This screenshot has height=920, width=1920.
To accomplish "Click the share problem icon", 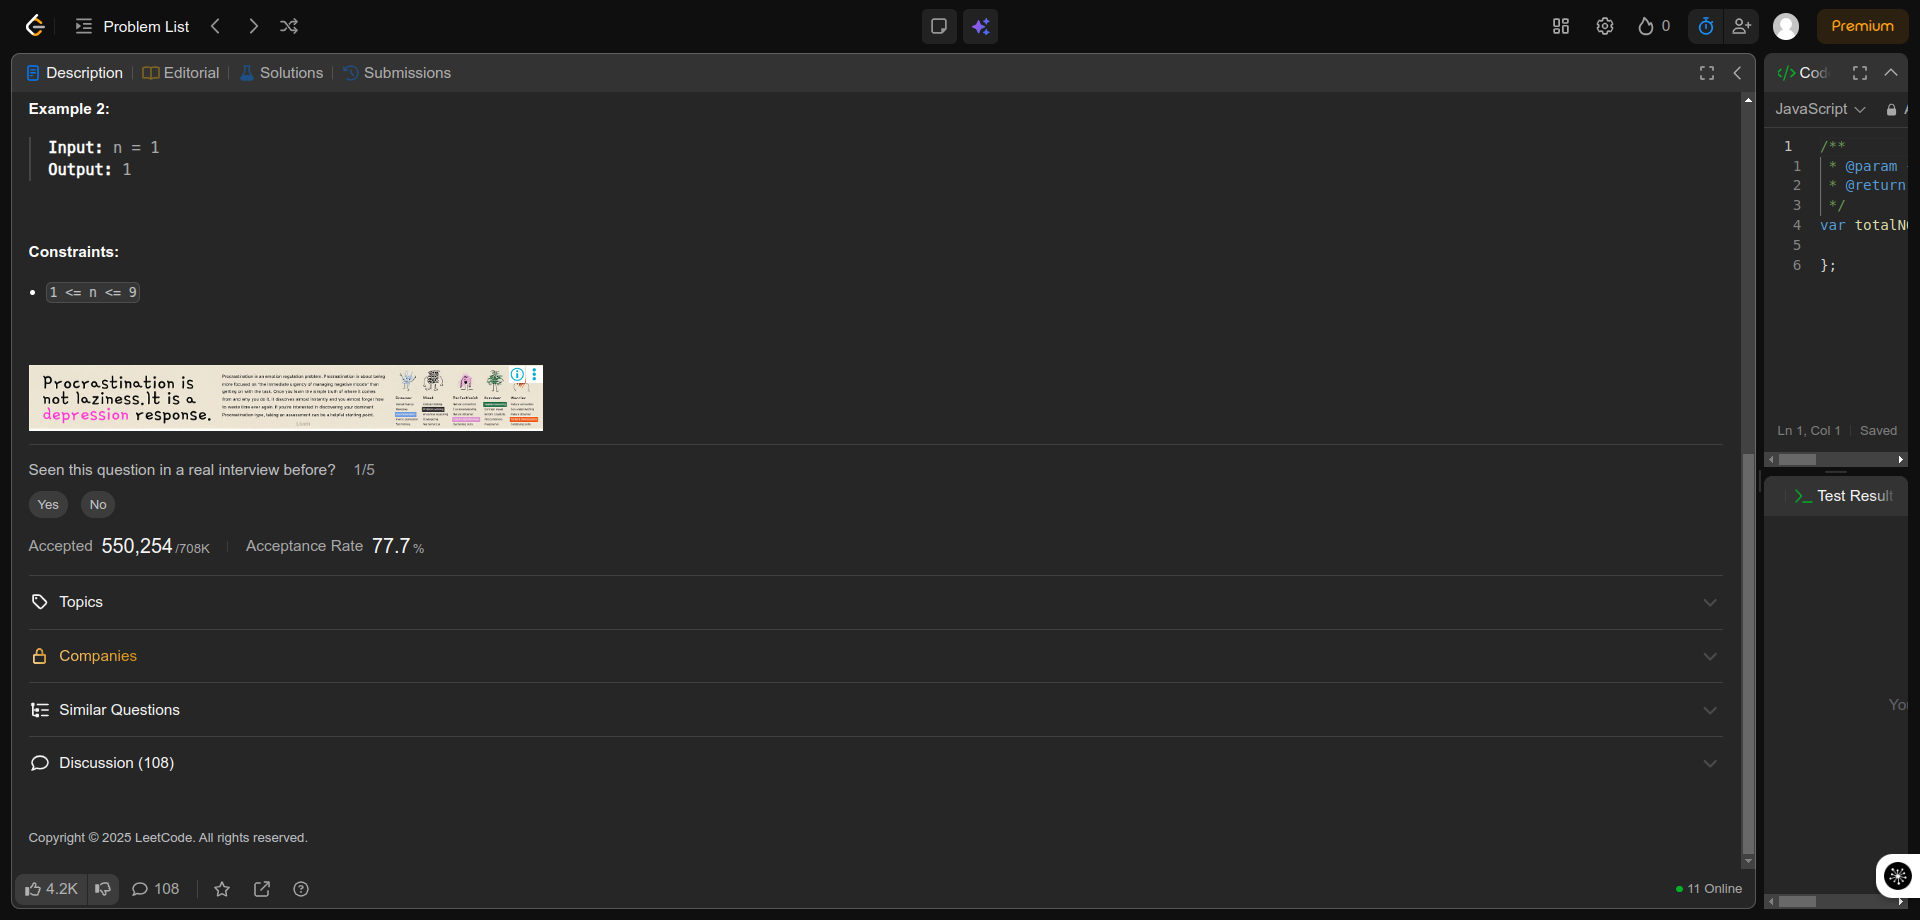I will coord(262,889).
